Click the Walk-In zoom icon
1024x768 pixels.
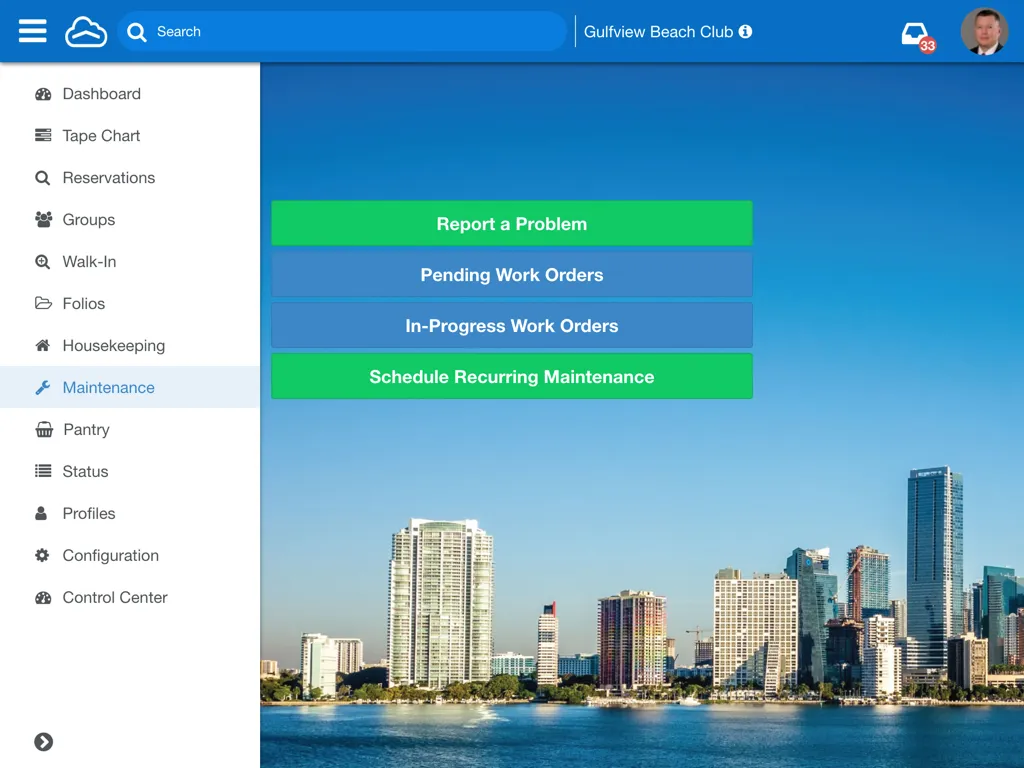42,262
